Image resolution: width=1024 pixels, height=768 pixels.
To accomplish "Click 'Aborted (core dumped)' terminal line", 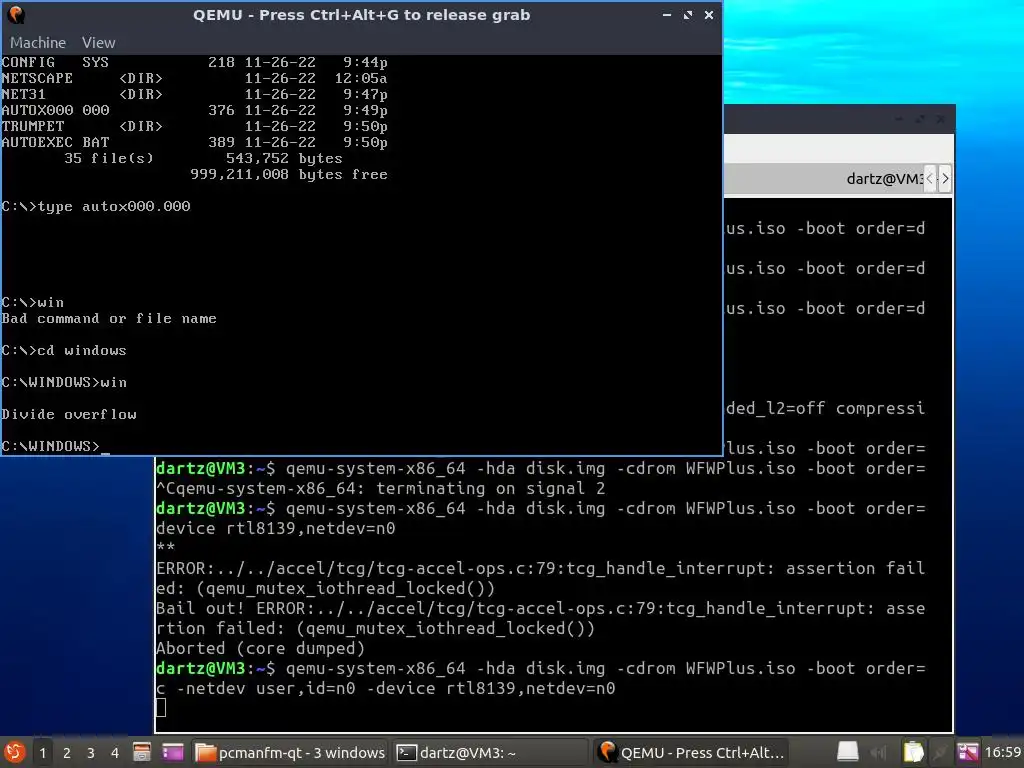I will (260, 648).
